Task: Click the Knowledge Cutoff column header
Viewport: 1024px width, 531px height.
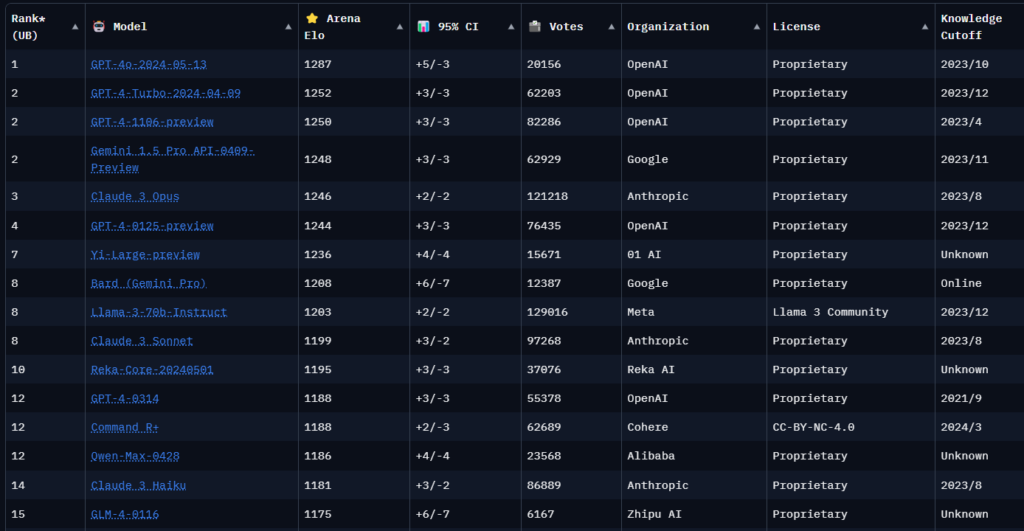Action: tap(971, 27)
